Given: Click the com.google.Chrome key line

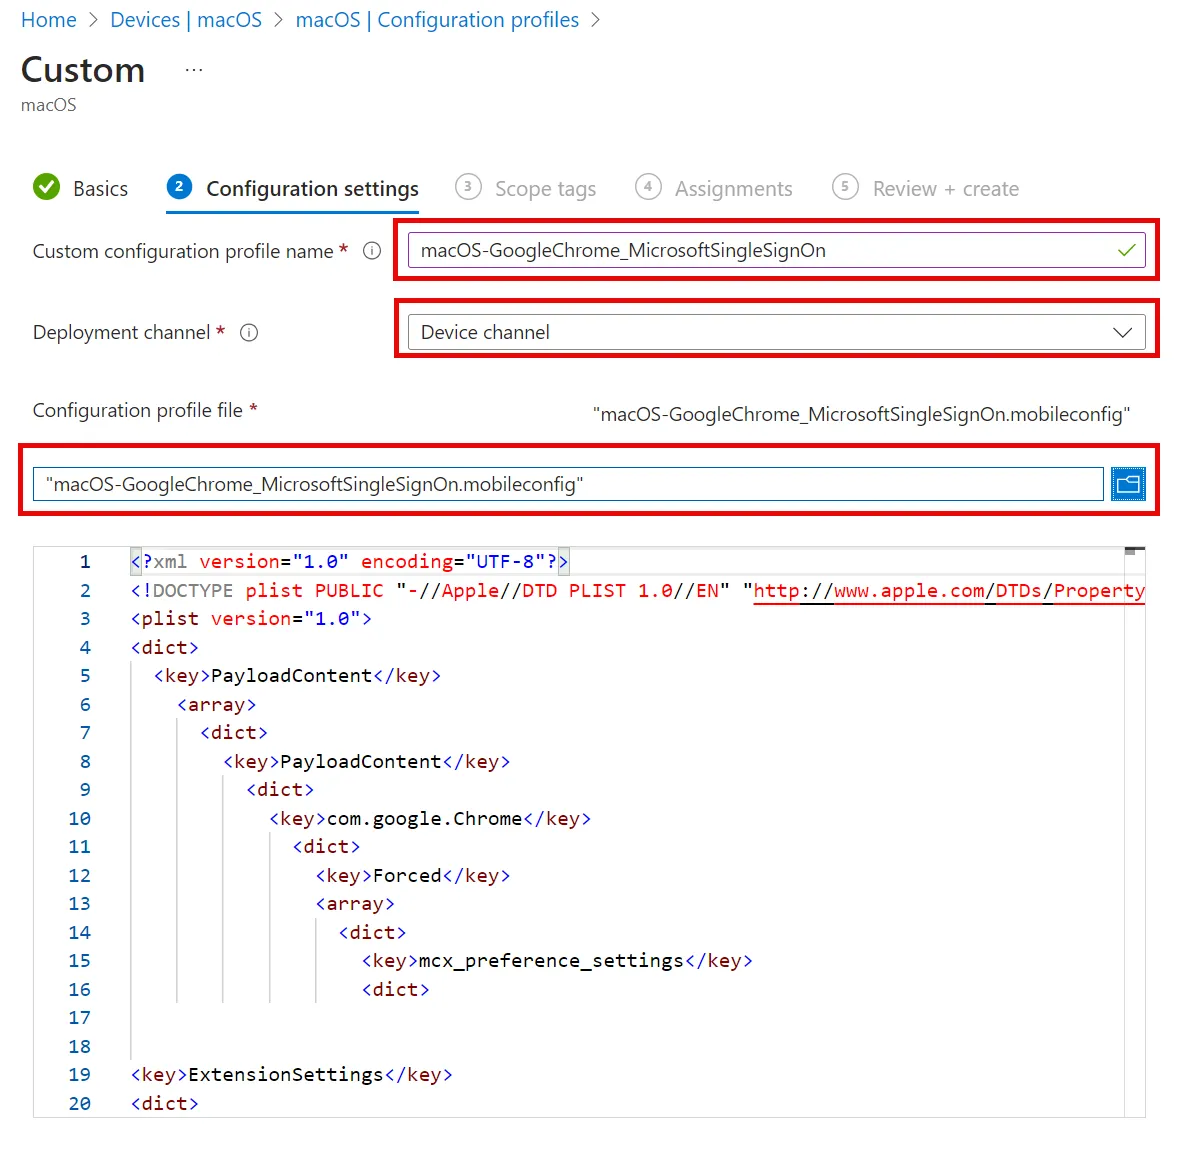Looking at the screenshot, I should [x=430, y=819].
